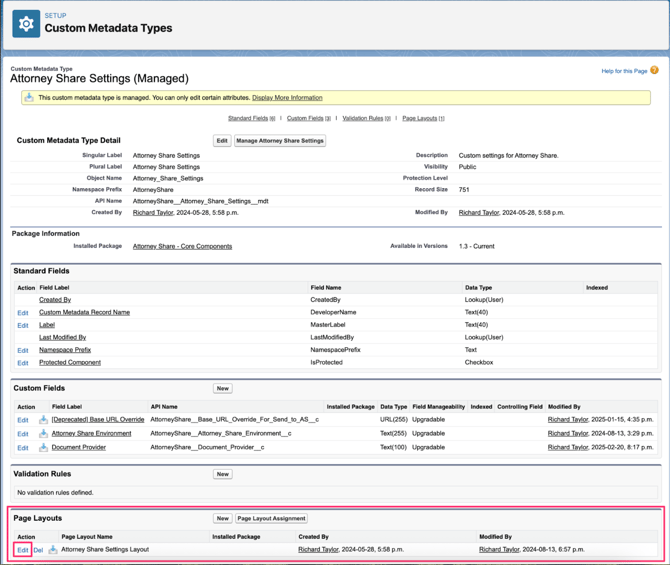Click managed package icon in yellow banner
Viewport: 670px width, 565px height.
(29, 98)
